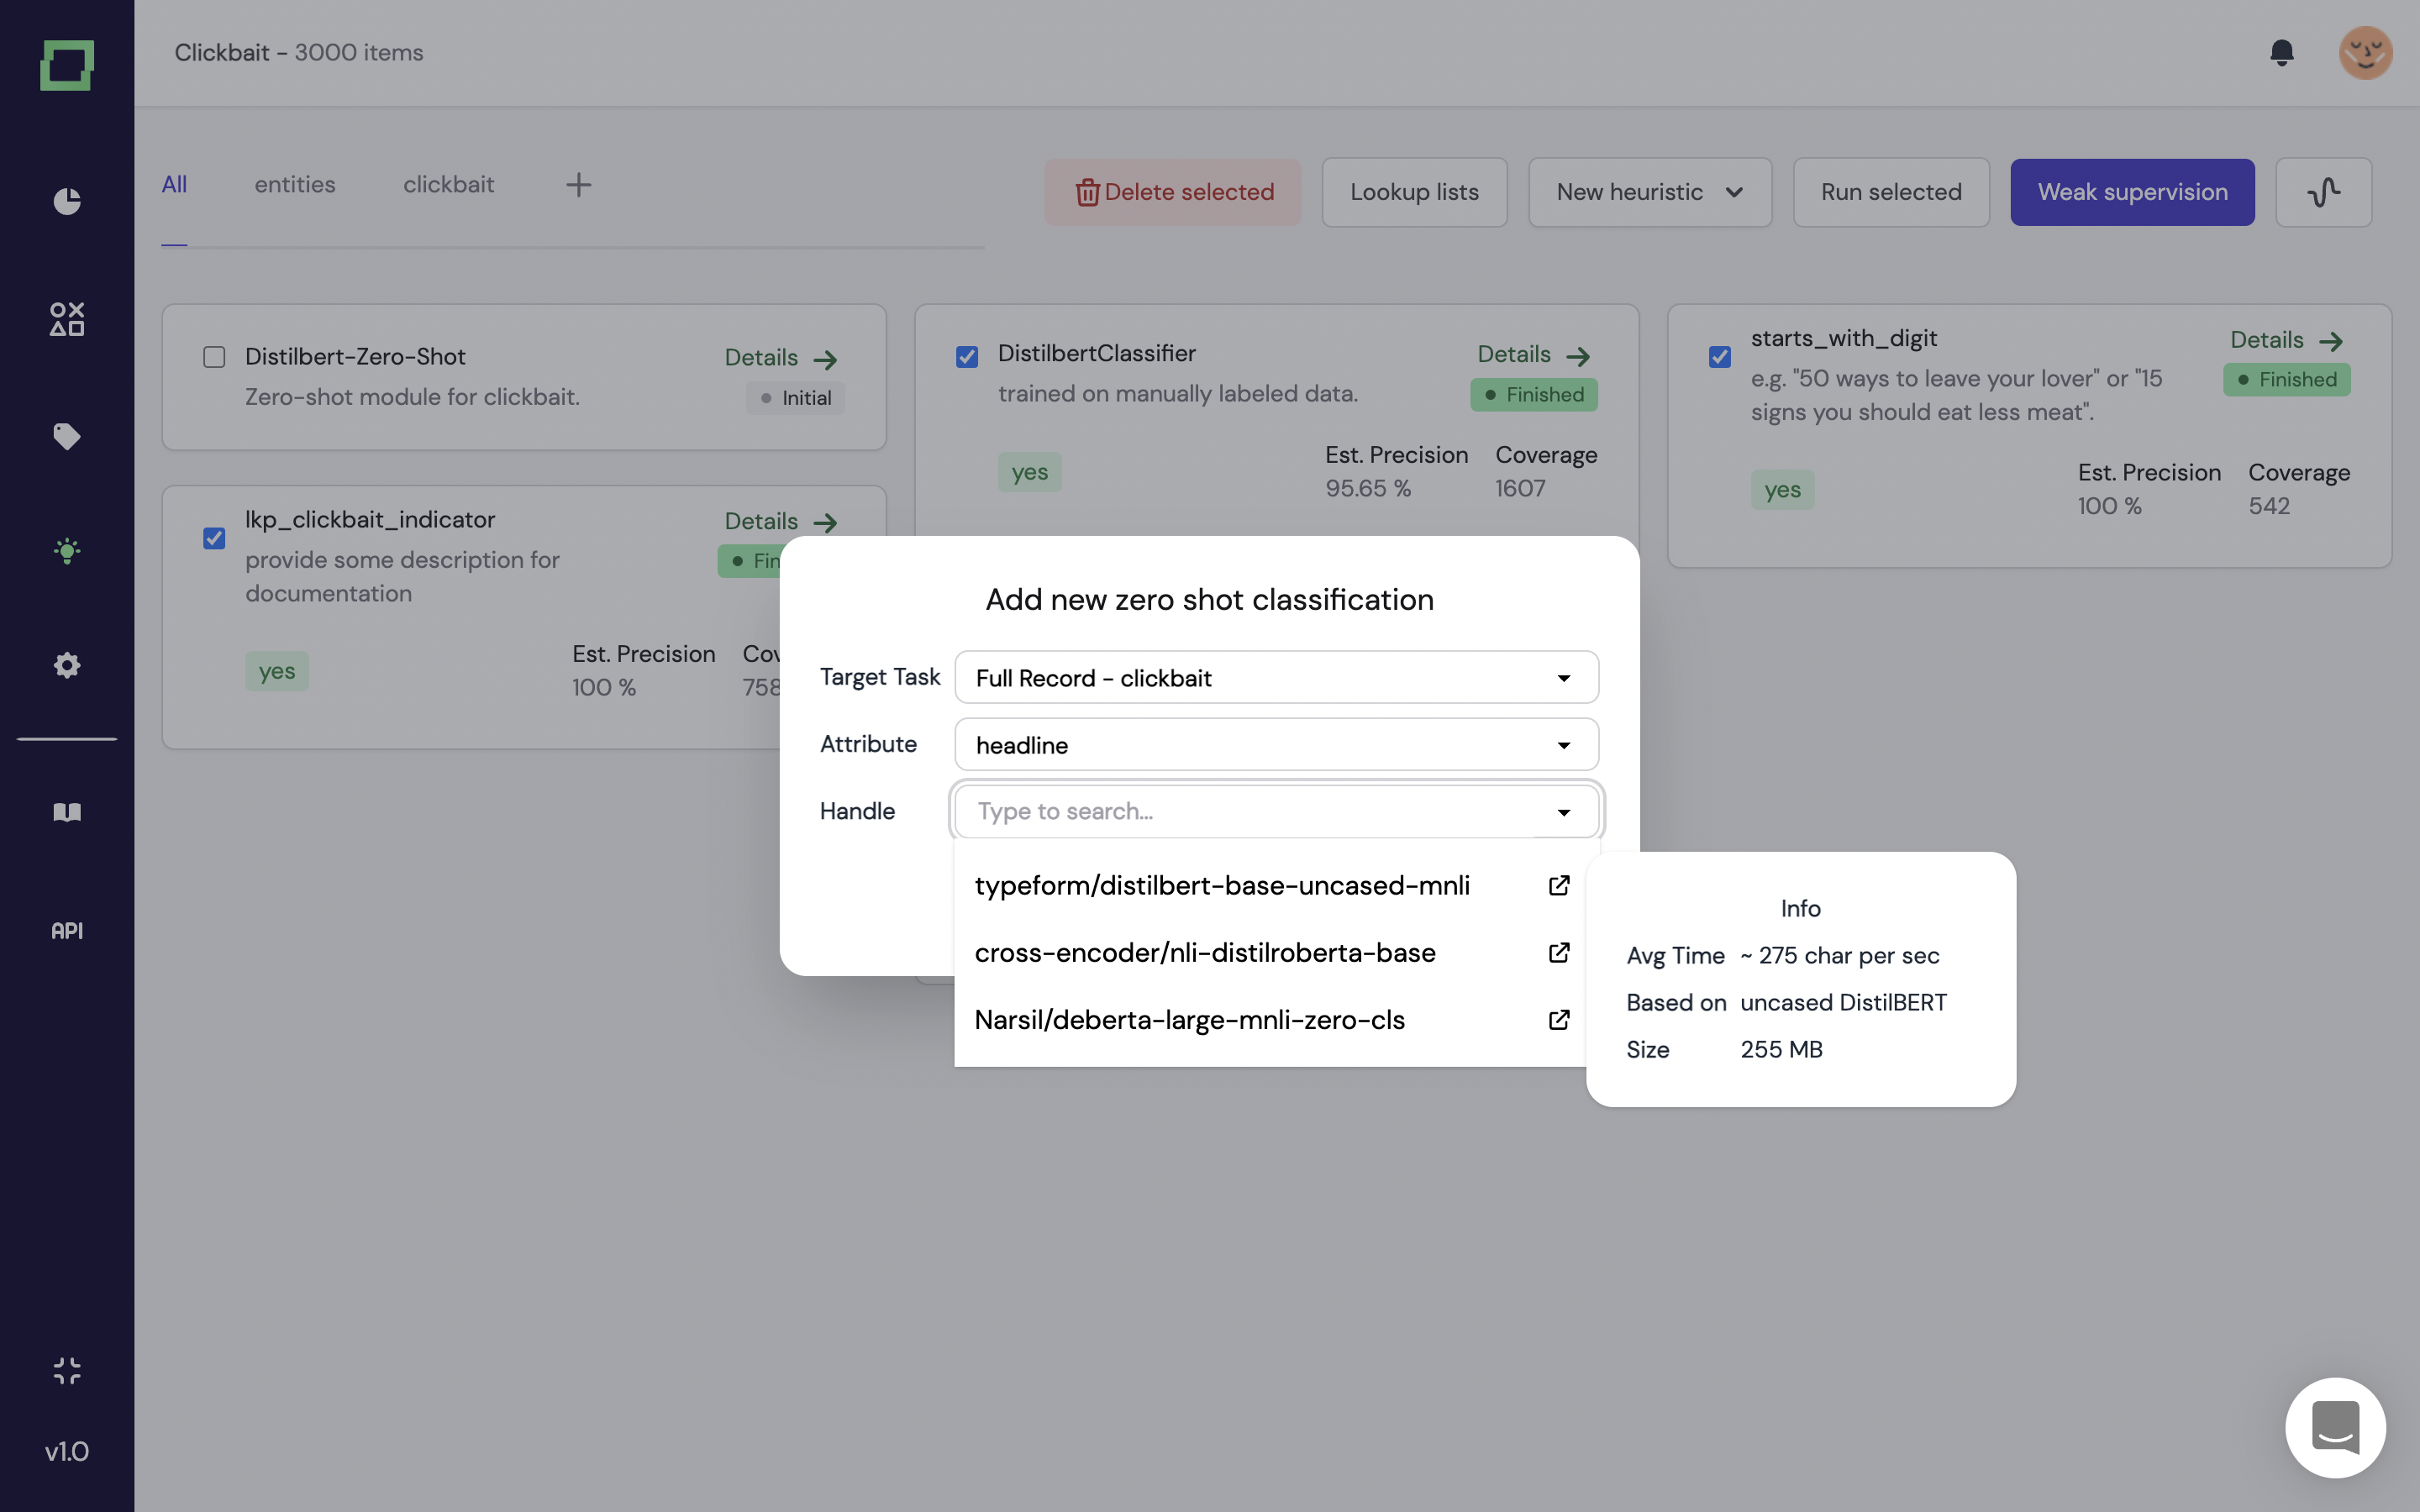2420x1512 pixels.
Task: Open the documentation book icon
Action: point(67,812)
